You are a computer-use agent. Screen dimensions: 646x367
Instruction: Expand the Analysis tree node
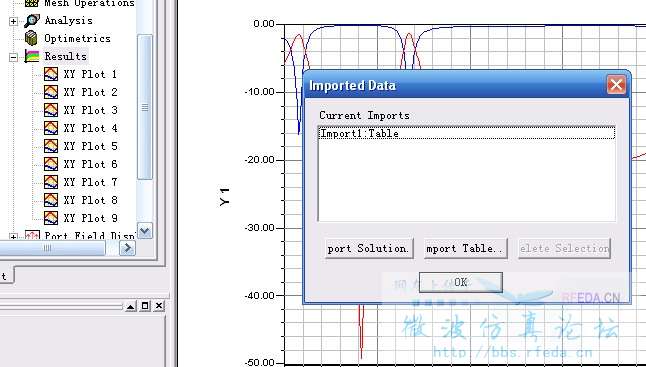click(14, 21)
